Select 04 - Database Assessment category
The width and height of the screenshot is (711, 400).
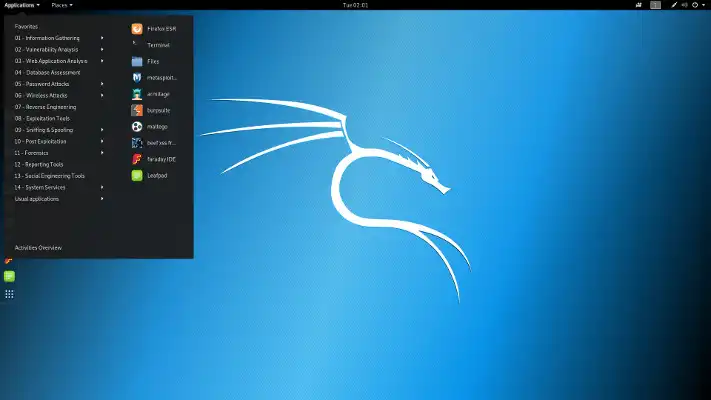click(48, 72)
